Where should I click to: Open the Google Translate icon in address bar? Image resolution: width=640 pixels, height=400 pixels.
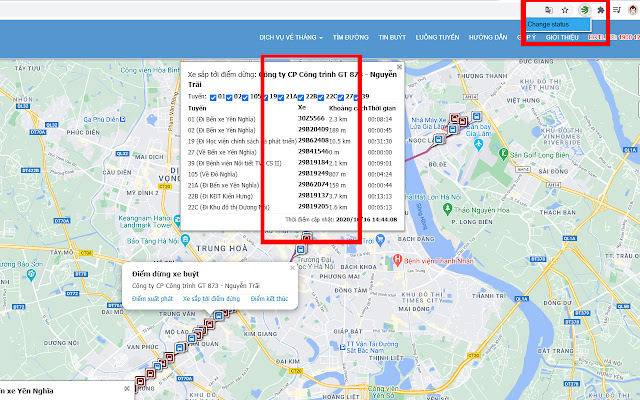coord(549,10)
